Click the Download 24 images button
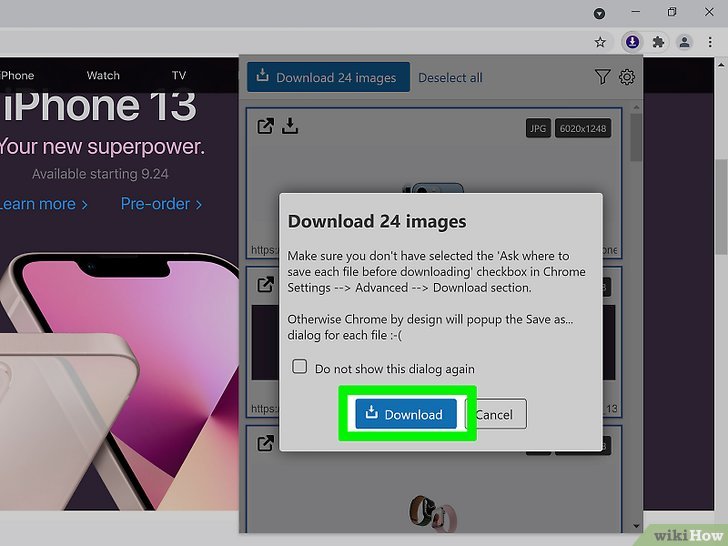Screen dimensions: 728x546 click(328, 77)
